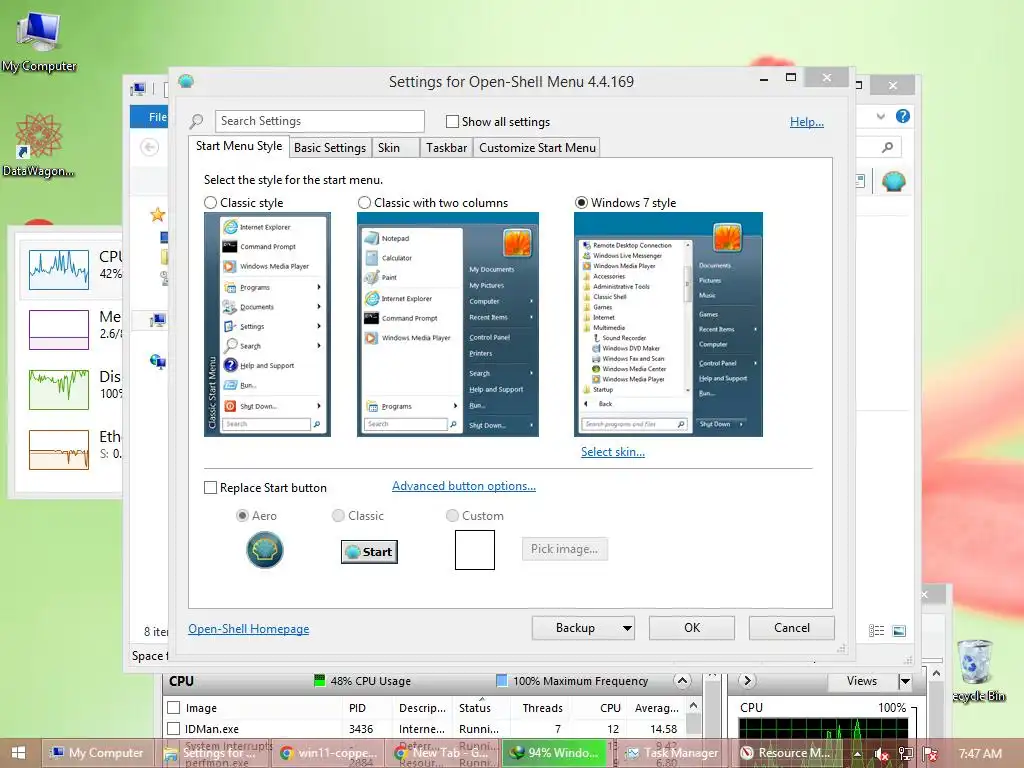The height and width of the screenshot is (768, 1024).
Task: Click the Pick image button
Action: [564, 549]
